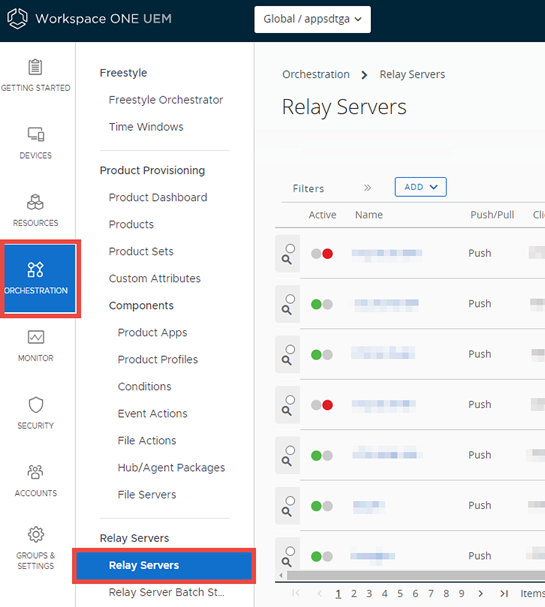
Task: Select radio button of first relay server row
Action: (290, 248)
